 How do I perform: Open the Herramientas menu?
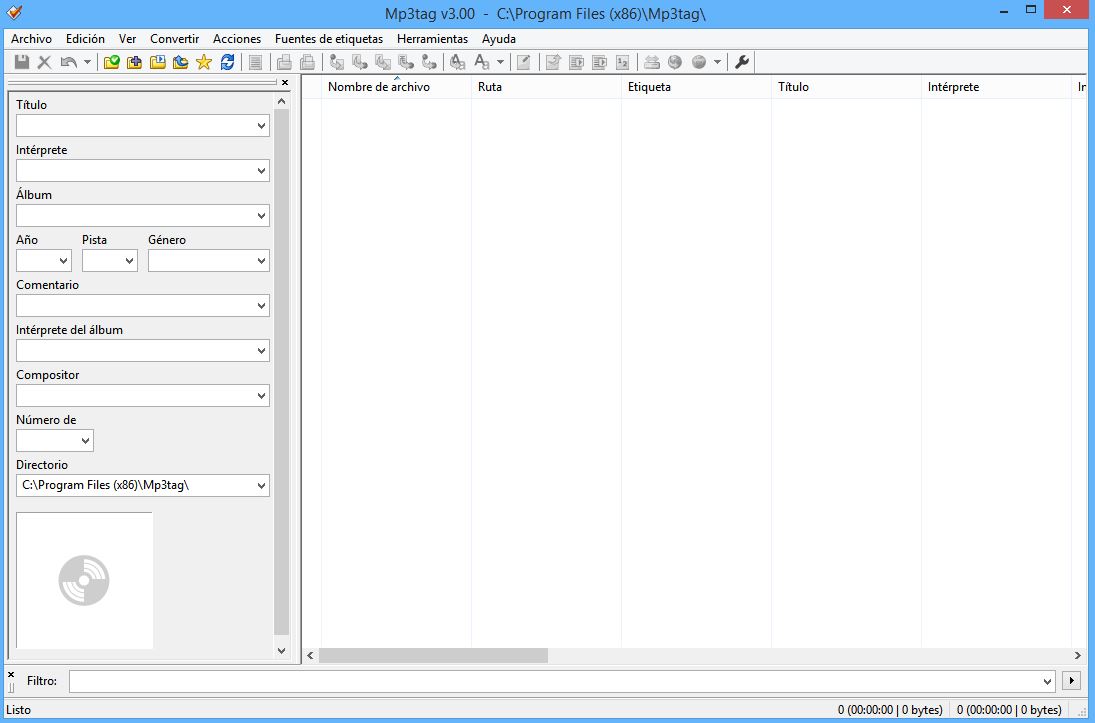click(x=432, y=39)
